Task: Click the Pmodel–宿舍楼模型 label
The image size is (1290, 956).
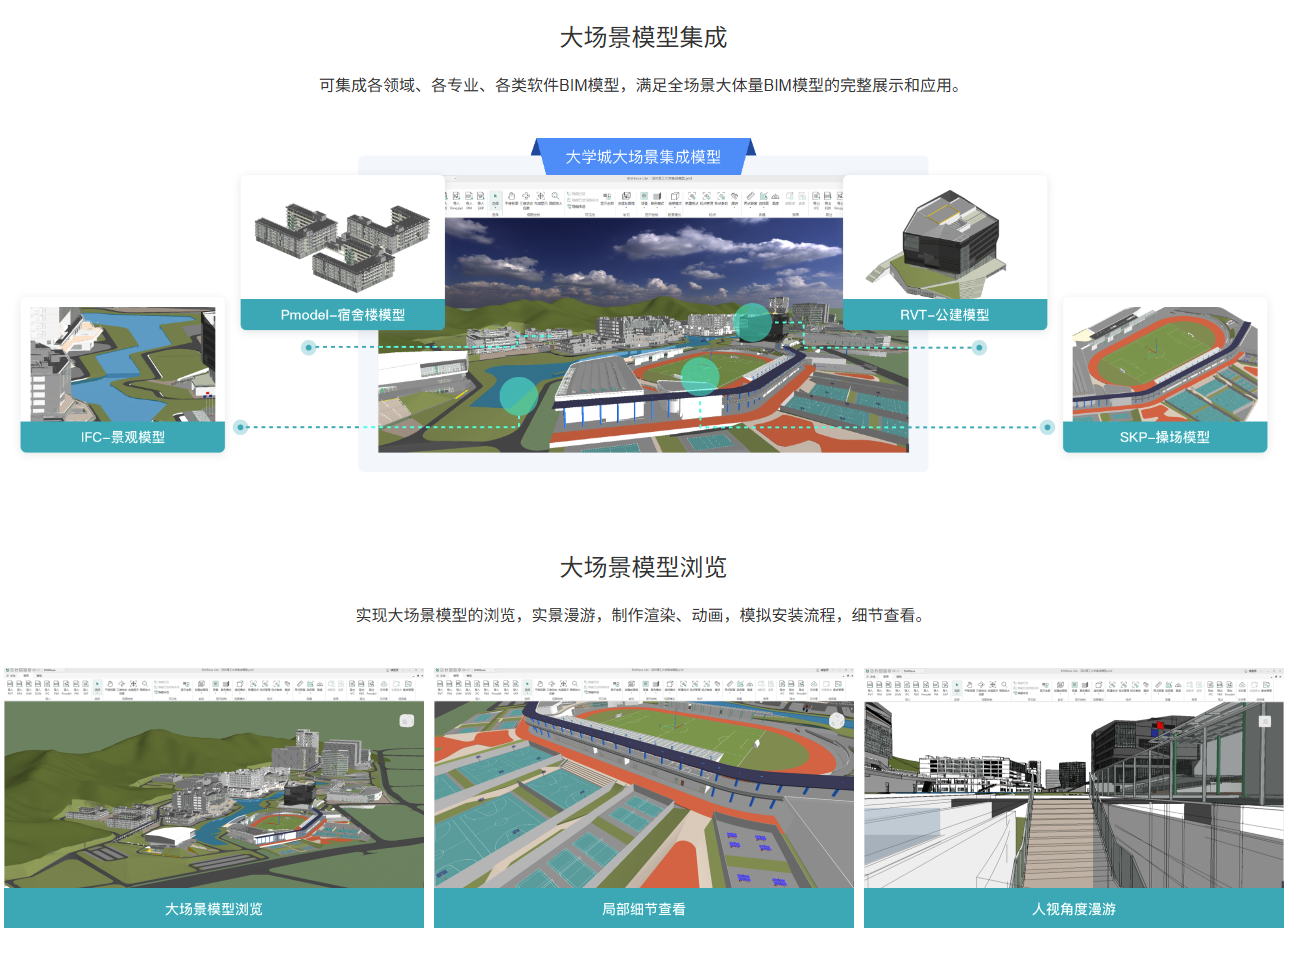Action: tap(342, 315)
